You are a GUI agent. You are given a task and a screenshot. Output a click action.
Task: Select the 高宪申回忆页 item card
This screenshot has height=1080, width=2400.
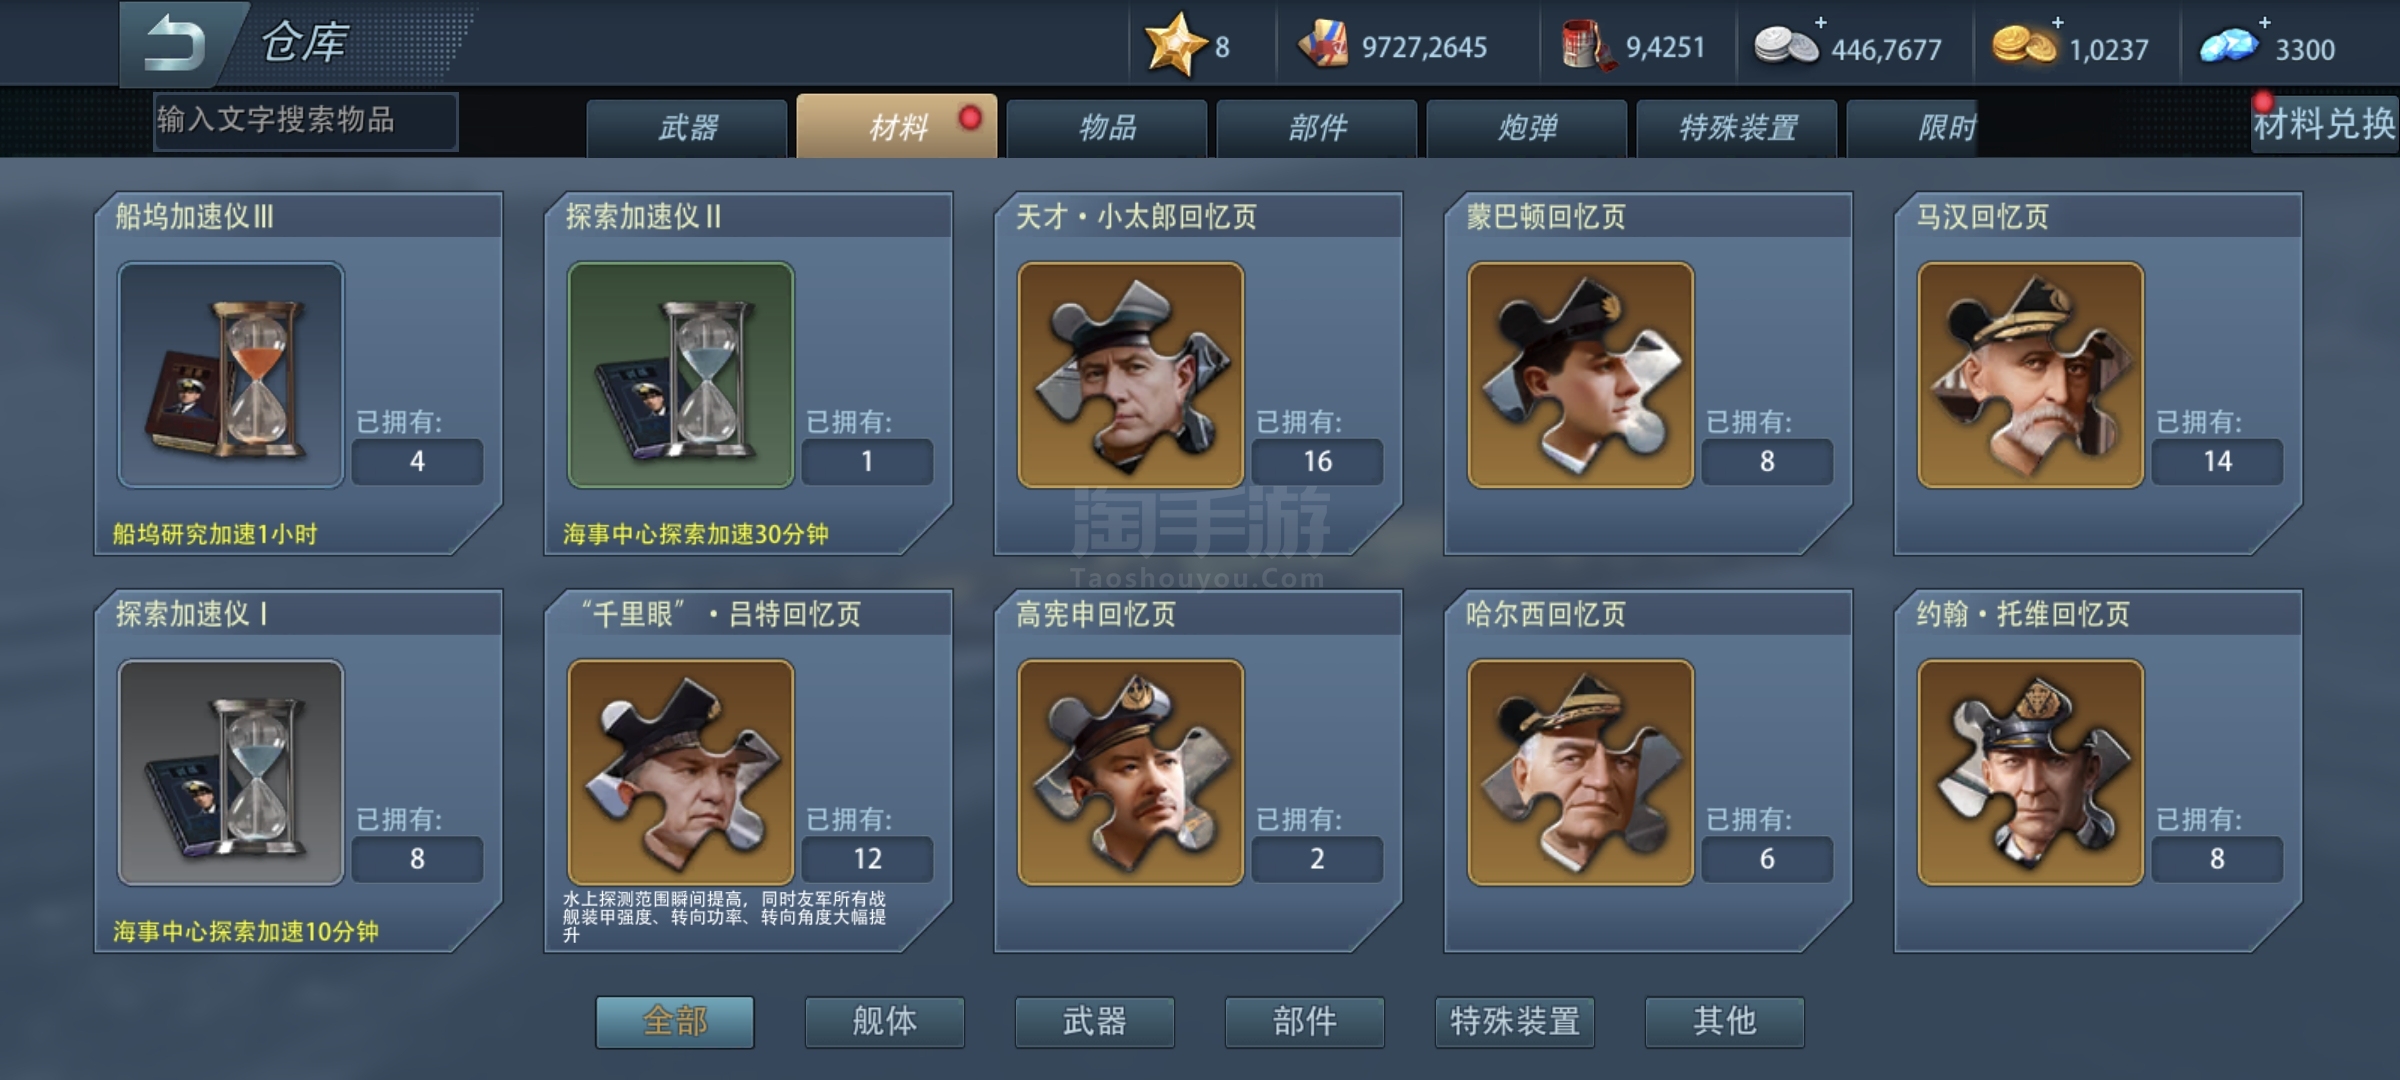1197,771
